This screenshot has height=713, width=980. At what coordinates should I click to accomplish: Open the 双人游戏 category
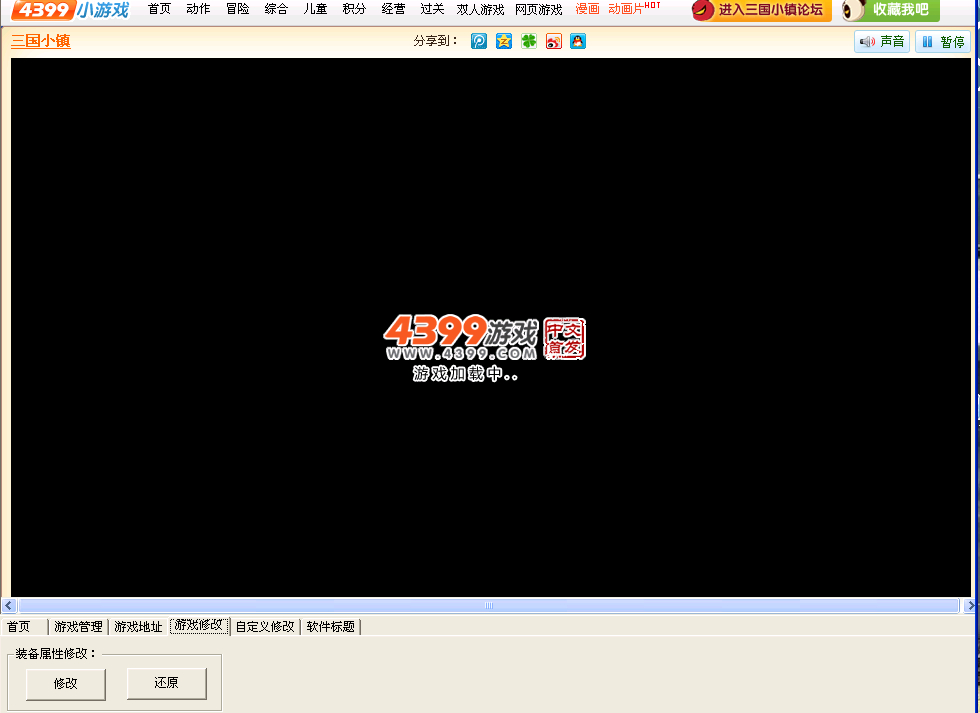coord(480,9)
